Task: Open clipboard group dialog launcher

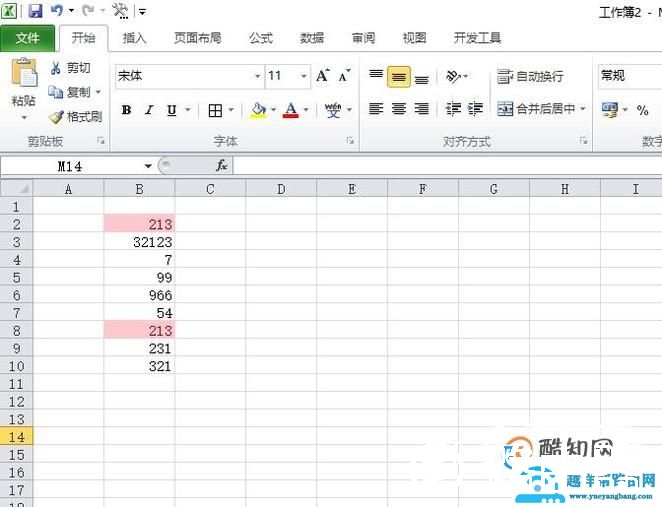Action: [x=100, y=141]
